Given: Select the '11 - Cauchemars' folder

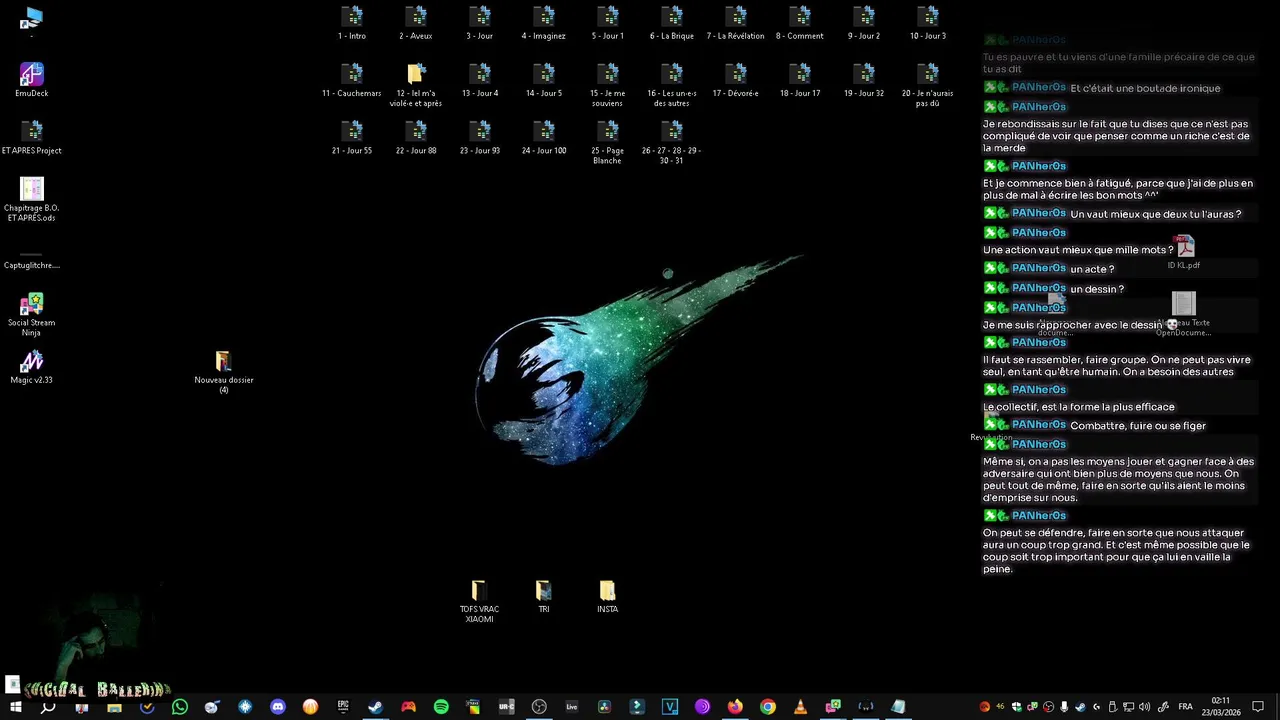Looking at the screenshot, I should (x=352, y=80).
